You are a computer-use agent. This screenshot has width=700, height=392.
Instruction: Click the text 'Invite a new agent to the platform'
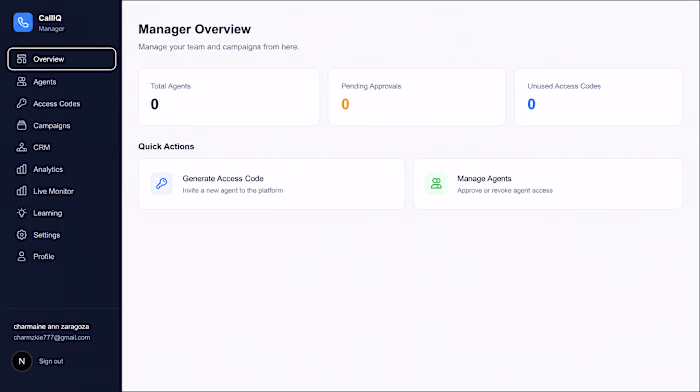(x=233, y=190)
